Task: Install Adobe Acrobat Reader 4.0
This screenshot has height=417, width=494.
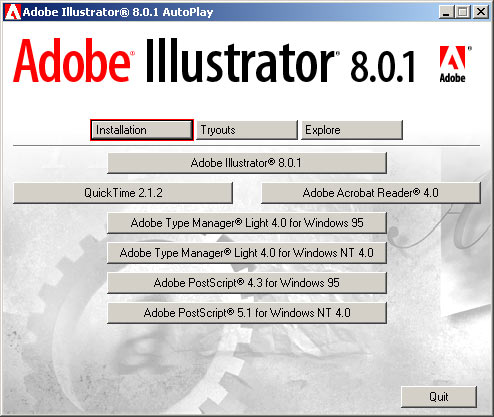Action: 371,193
